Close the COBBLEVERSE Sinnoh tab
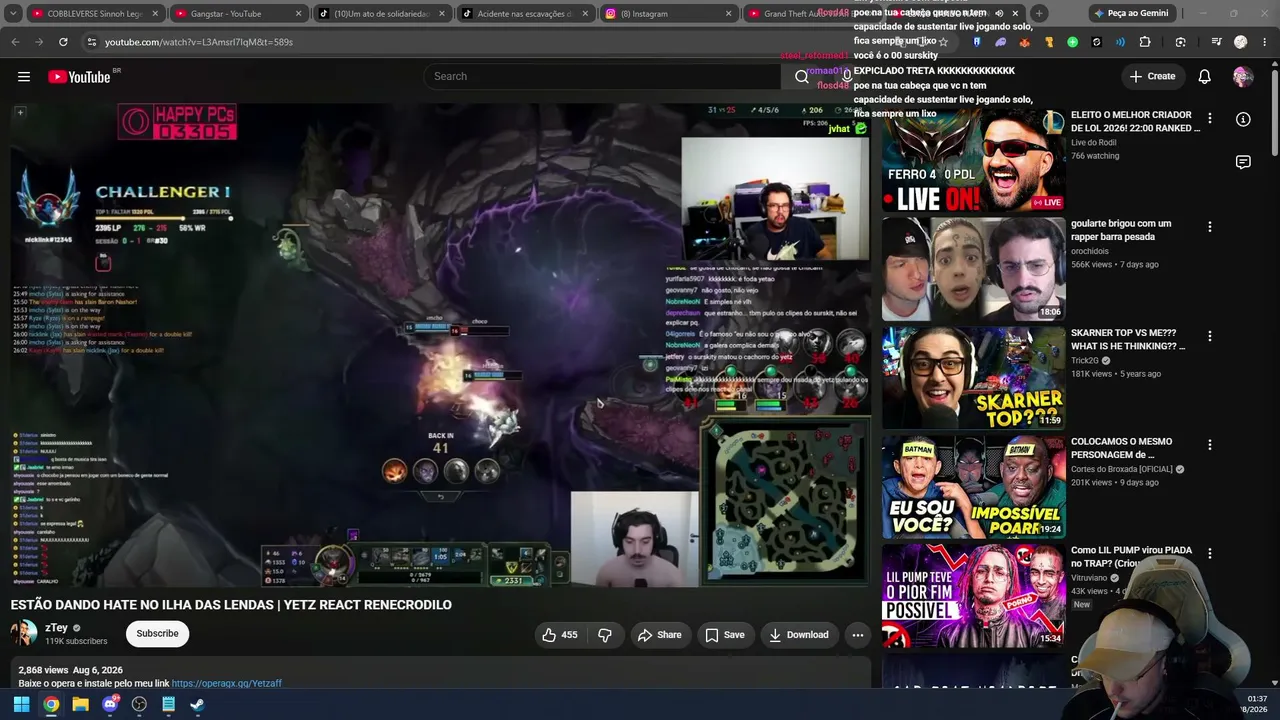The width and height of the screenshot is (1280, 720). coord(154,14)
